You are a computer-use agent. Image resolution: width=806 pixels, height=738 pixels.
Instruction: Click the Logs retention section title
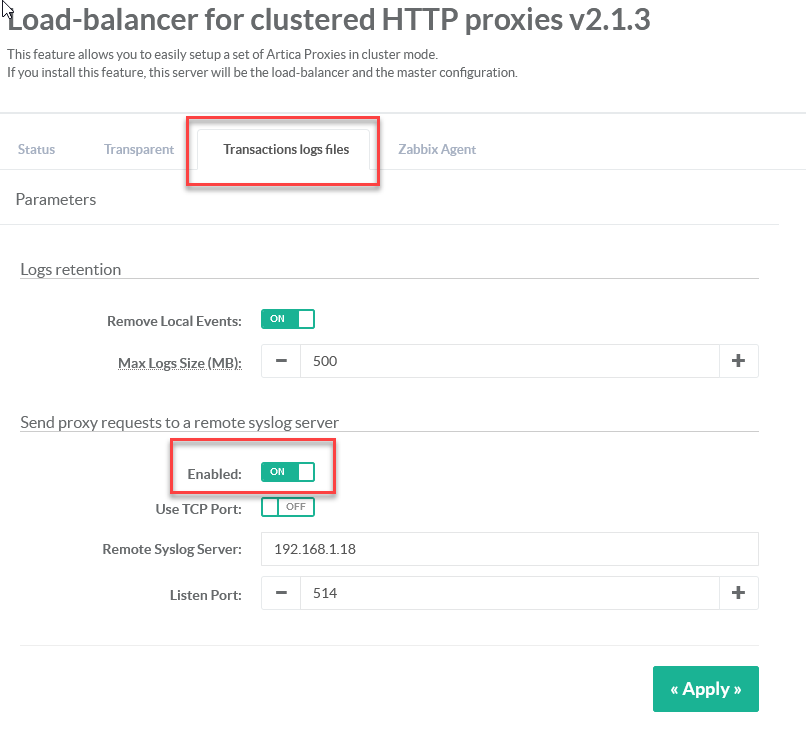click(71, 269)
